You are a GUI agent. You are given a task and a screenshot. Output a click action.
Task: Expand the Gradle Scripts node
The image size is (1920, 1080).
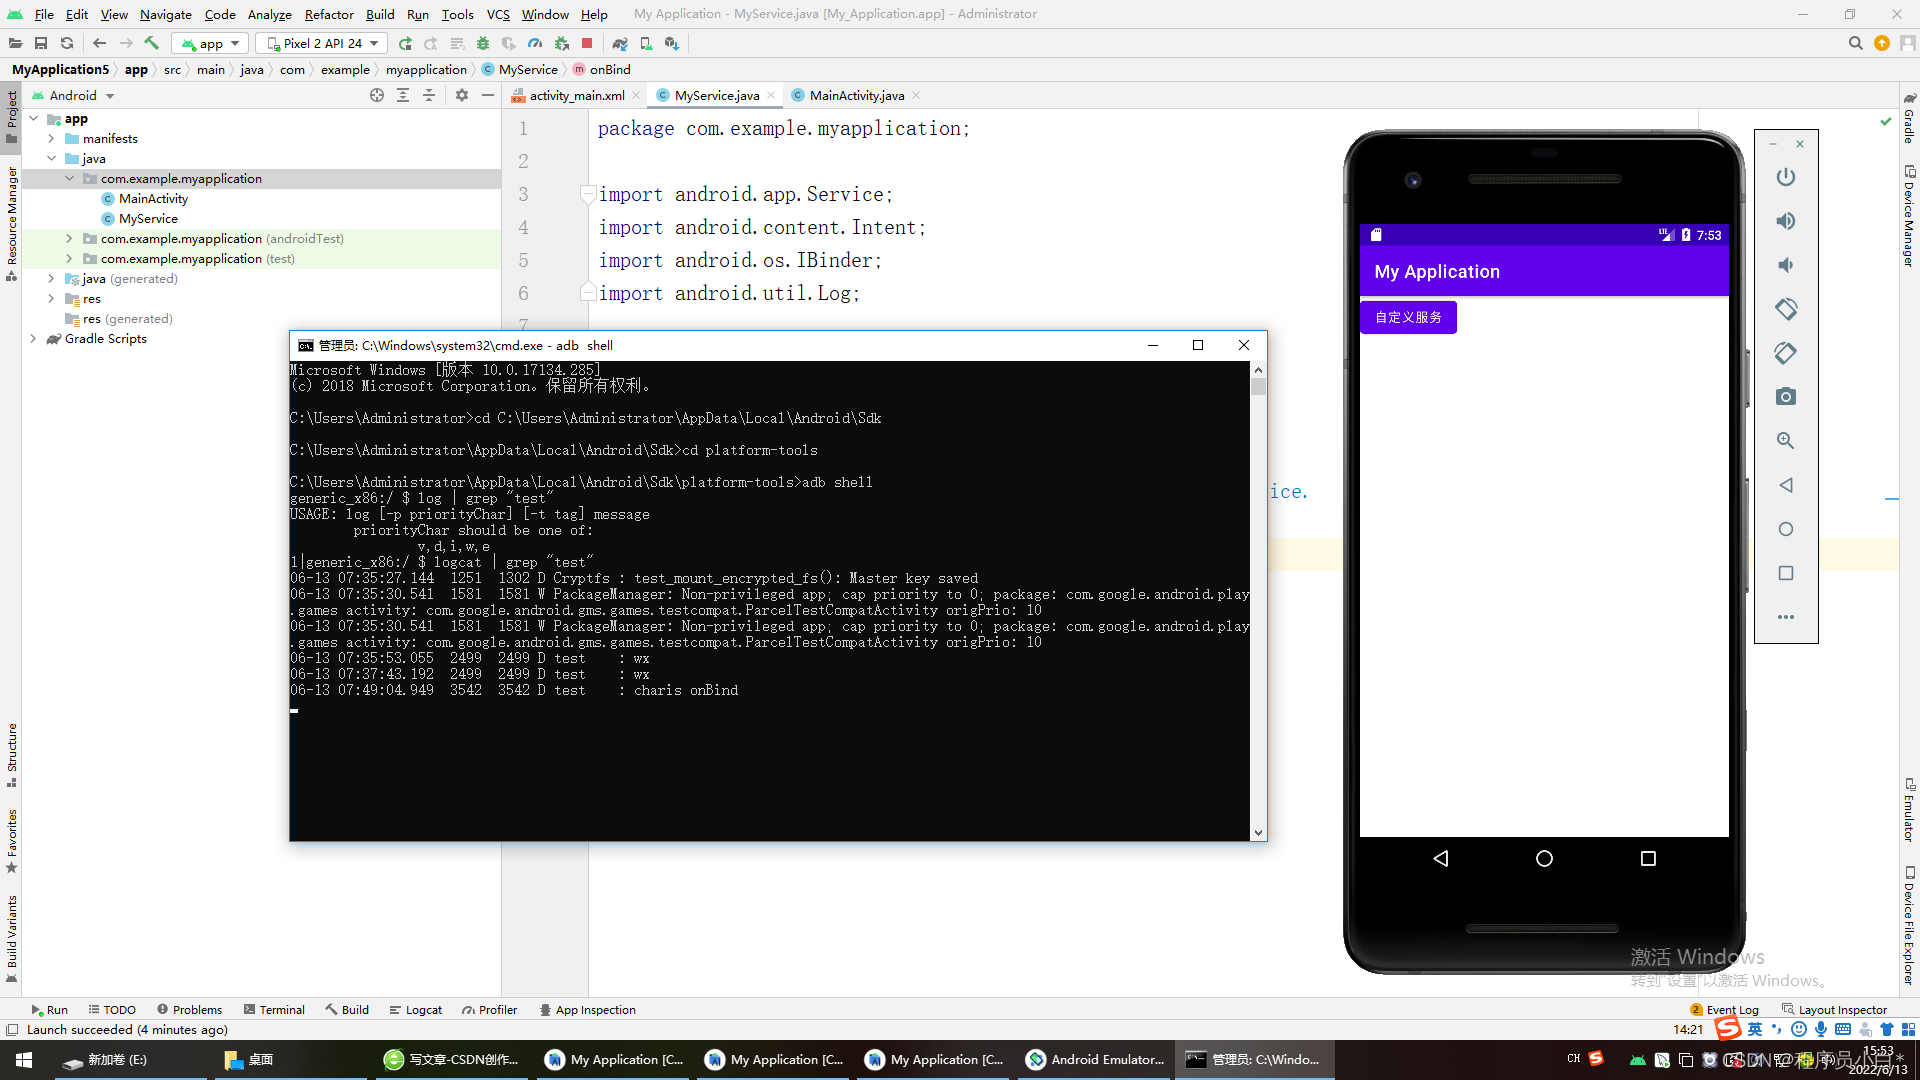[33, 339]
